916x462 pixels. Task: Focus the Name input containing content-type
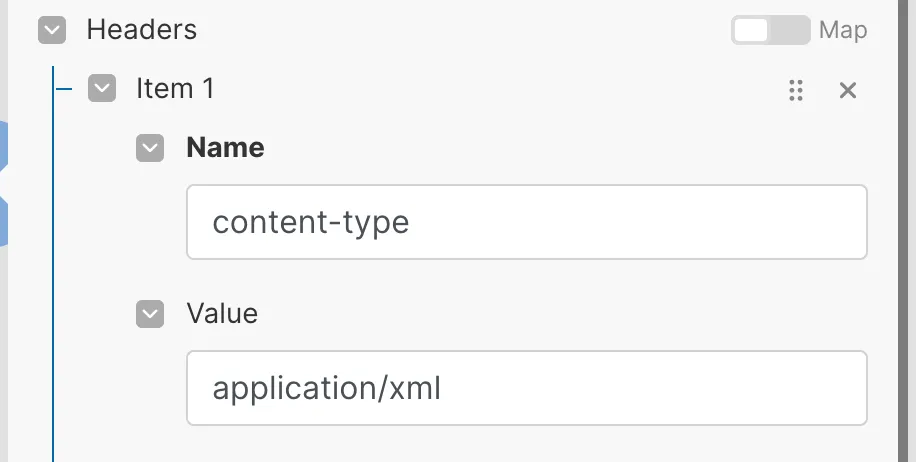pyautogui.click(x=526, y=222)
